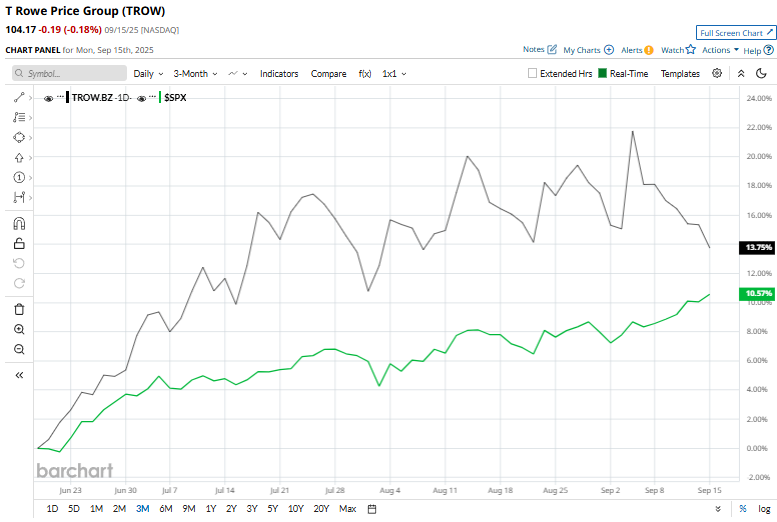
Task: Open the Indicators menu
Action: point(279,73)
